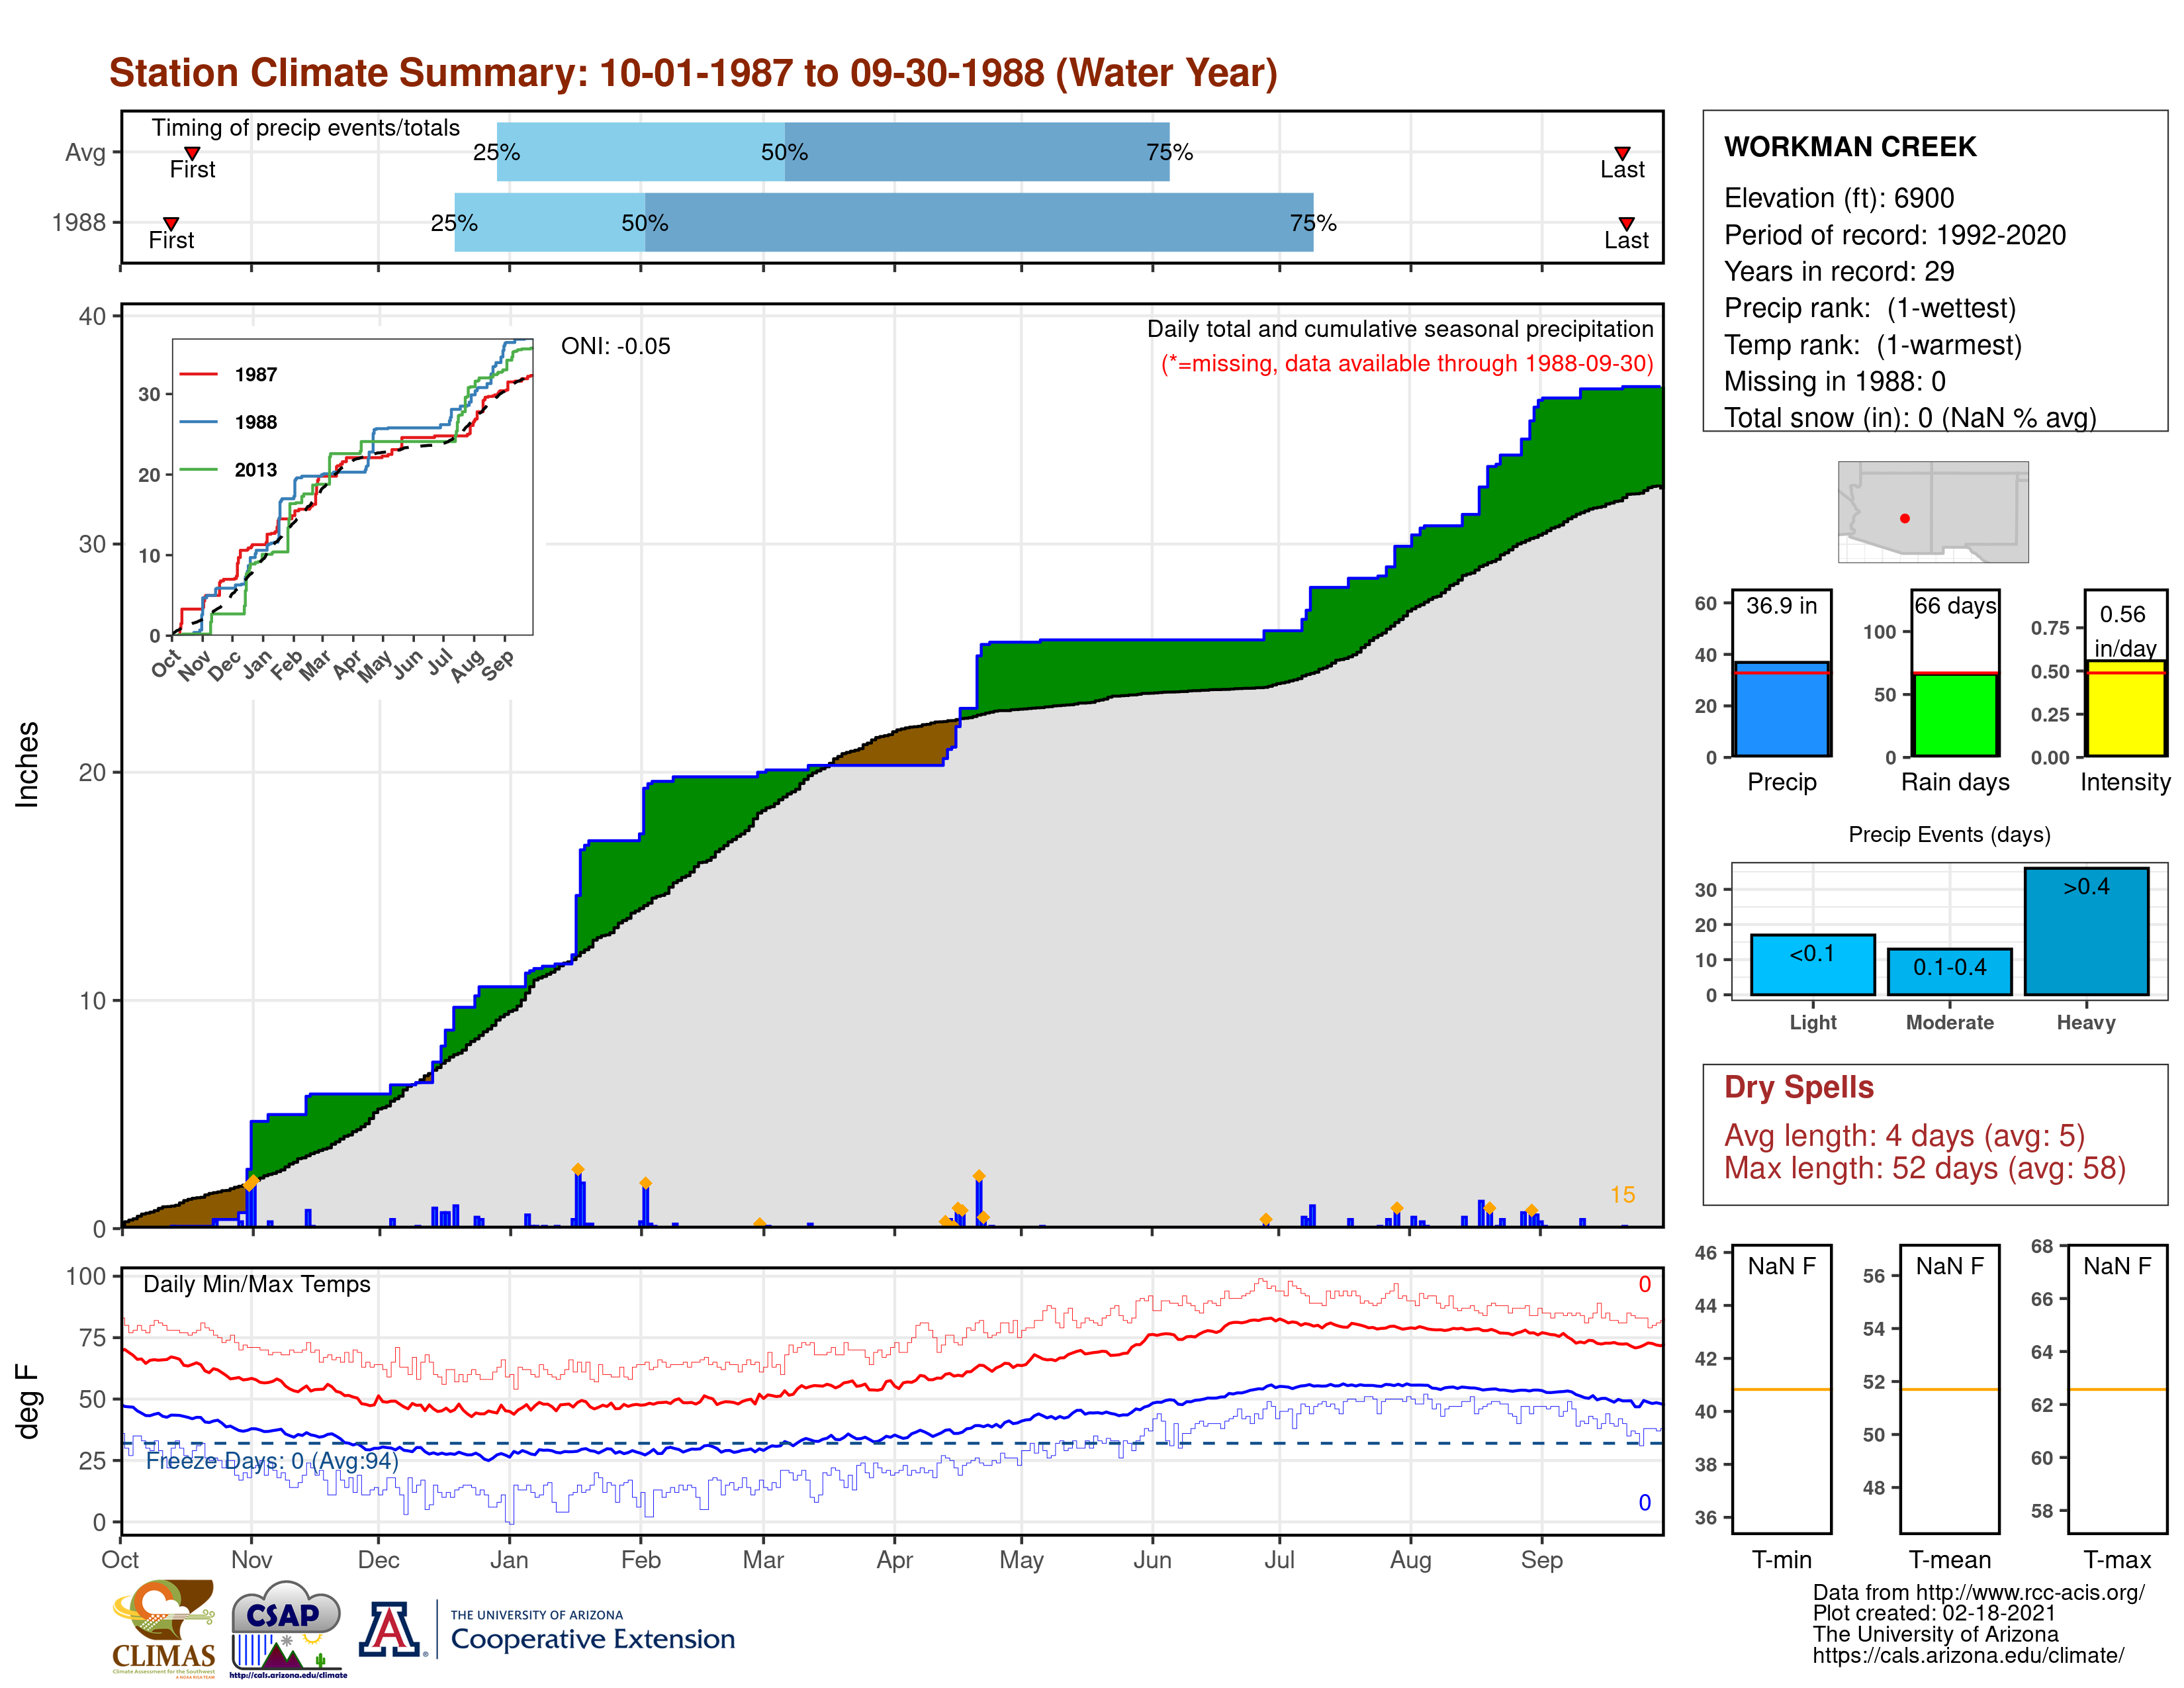The width and height of the screenshot is (2184, 1688).
Task: Click the '66 days' rain days value
Action: 1955,606
